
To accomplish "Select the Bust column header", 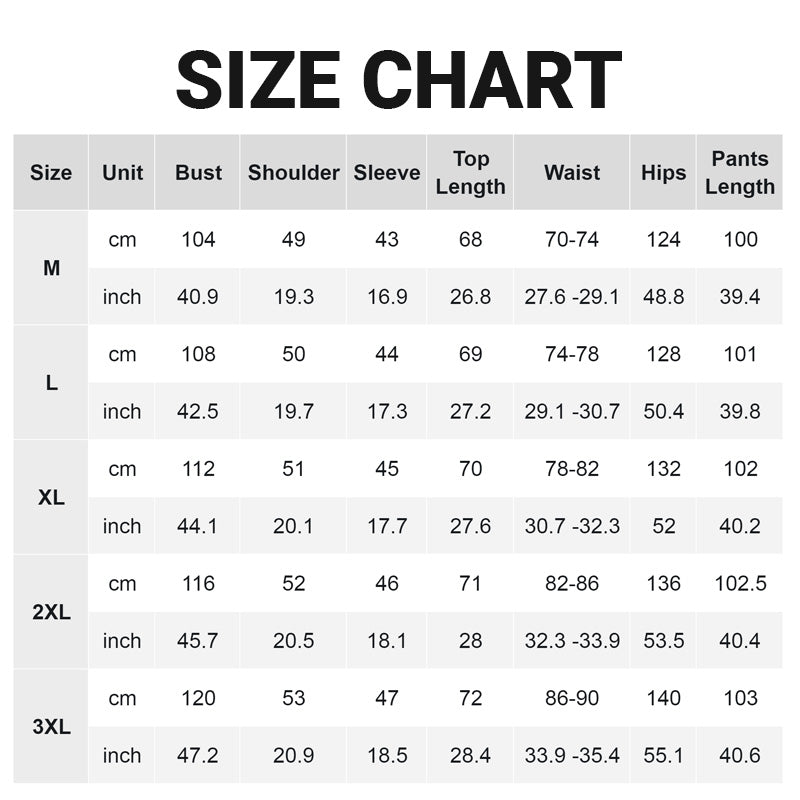I will click(x=198, y=172).
